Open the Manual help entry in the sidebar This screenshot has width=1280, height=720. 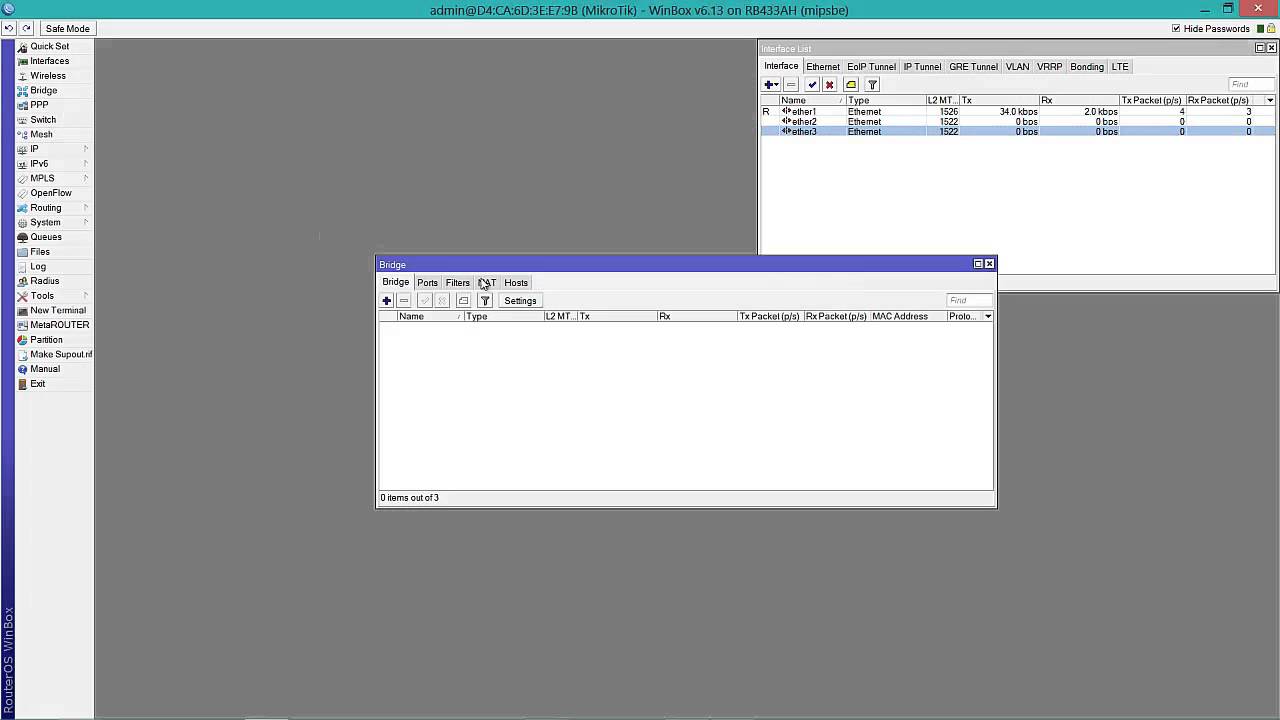[x=44, y=369]
